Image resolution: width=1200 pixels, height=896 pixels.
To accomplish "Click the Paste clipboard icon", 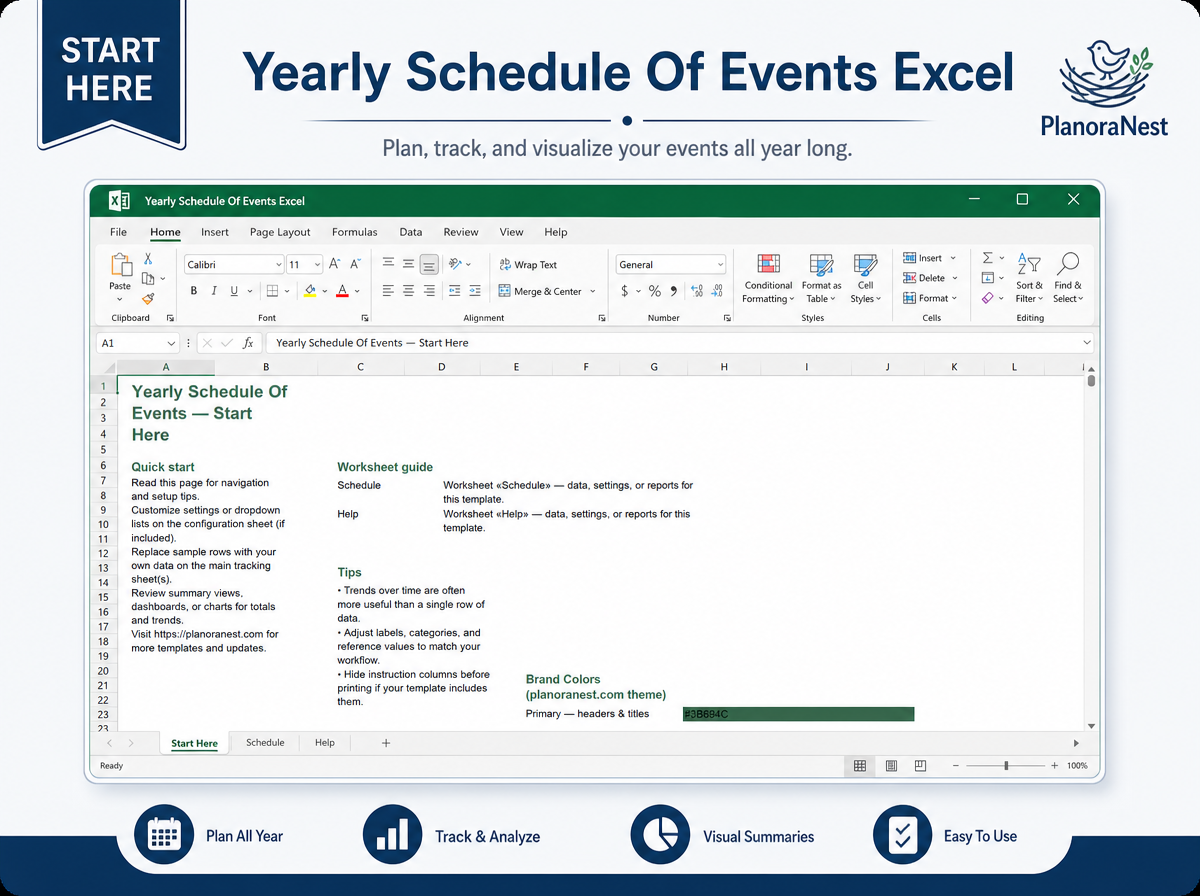I will click(121, 266).
